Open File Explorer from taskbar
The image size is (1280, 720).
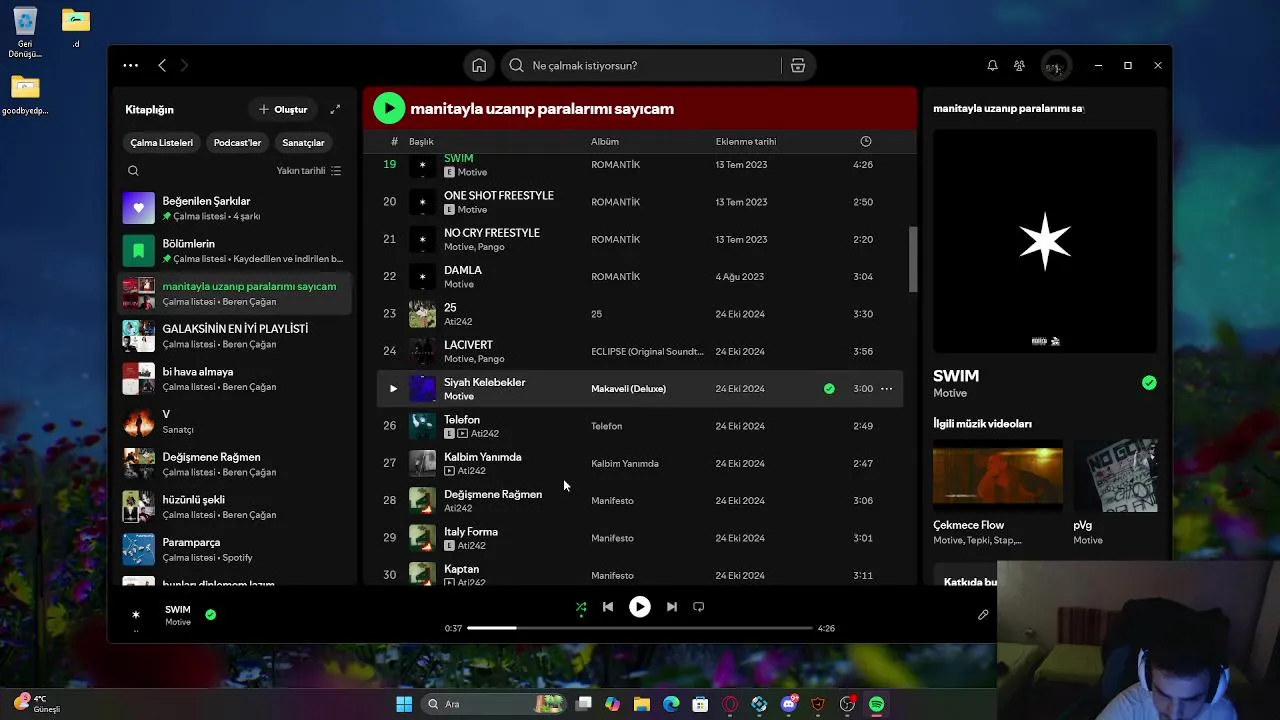642,704
